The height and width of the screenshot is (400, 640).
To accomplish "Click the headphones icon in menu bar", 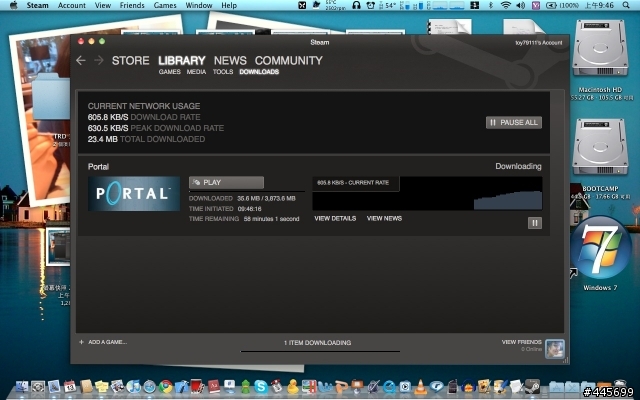I will [356, 5].
